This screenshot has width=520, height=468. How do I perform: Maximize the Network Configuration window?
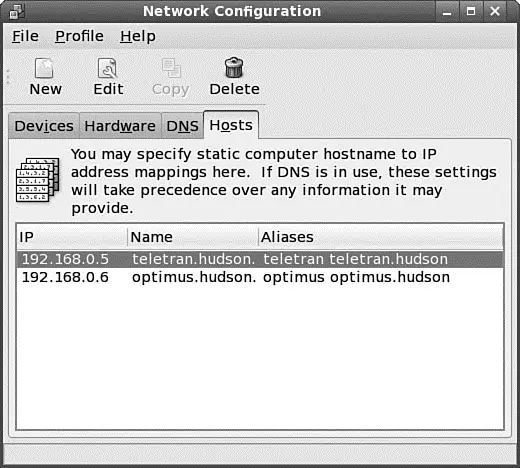point(471,11)
